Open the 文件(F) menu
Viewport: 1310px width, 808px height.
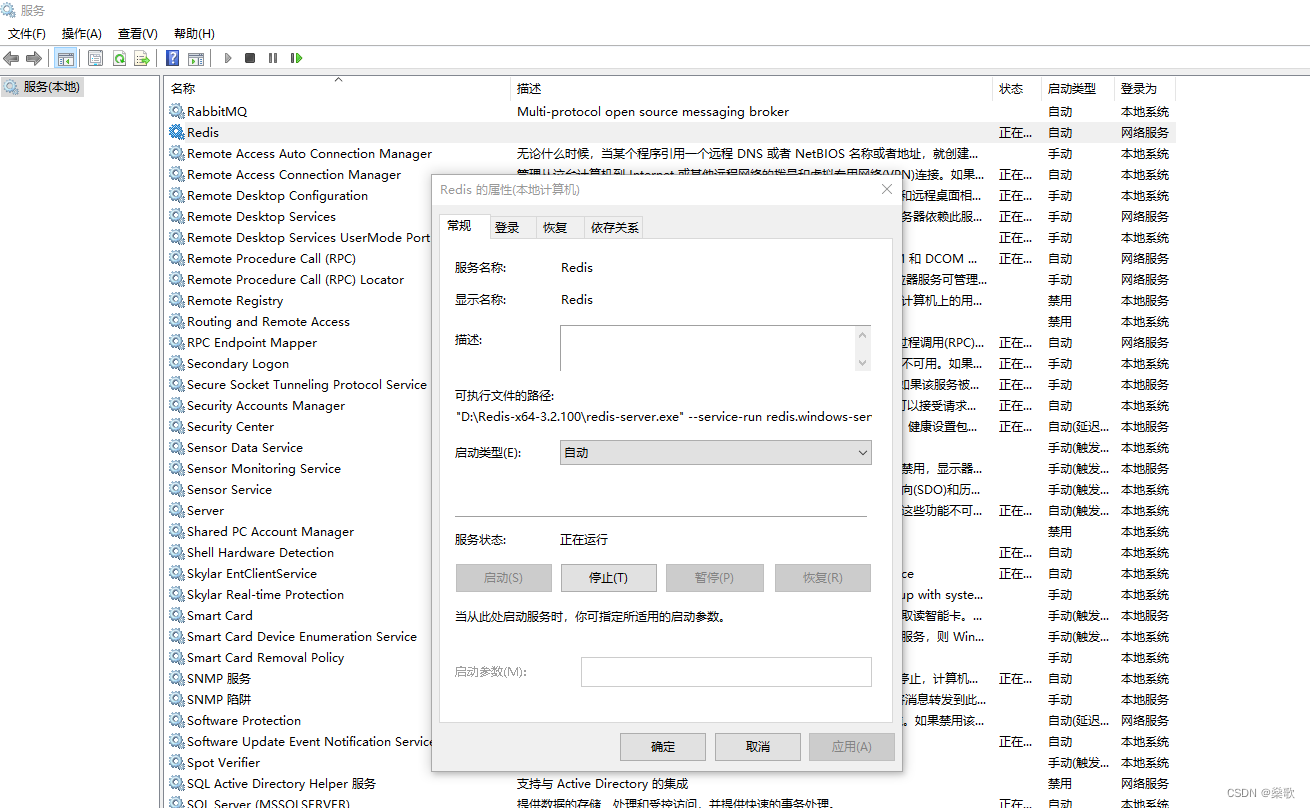pos(27,34)
